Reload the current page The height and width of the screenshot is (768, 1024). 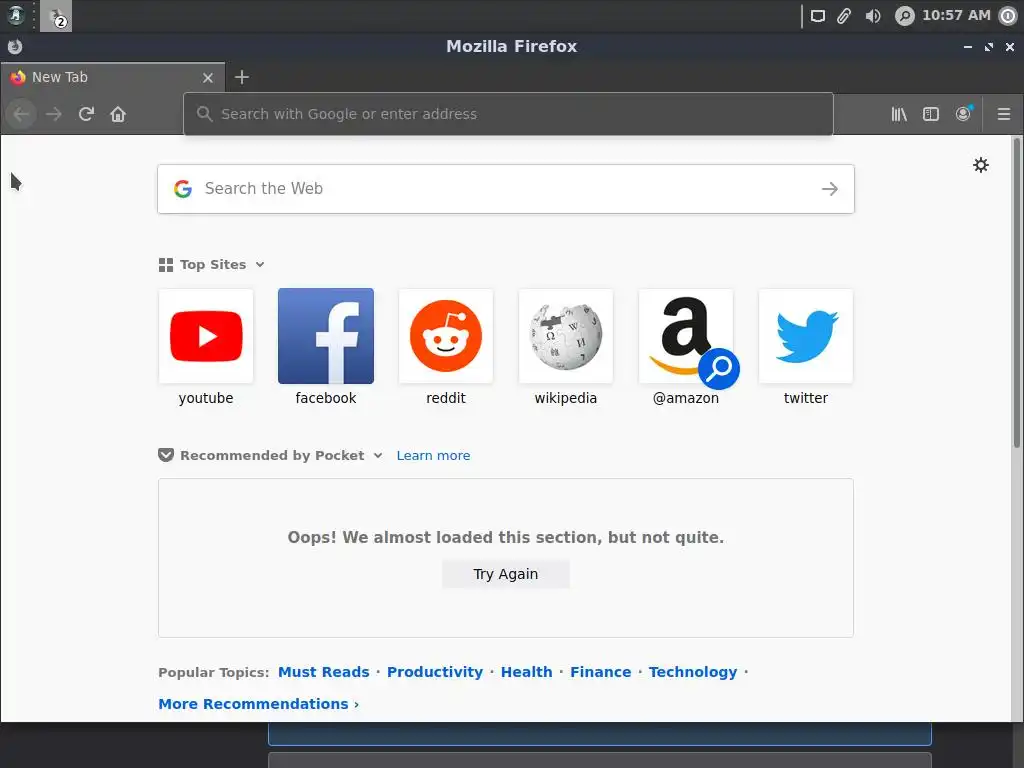(86, 114)
